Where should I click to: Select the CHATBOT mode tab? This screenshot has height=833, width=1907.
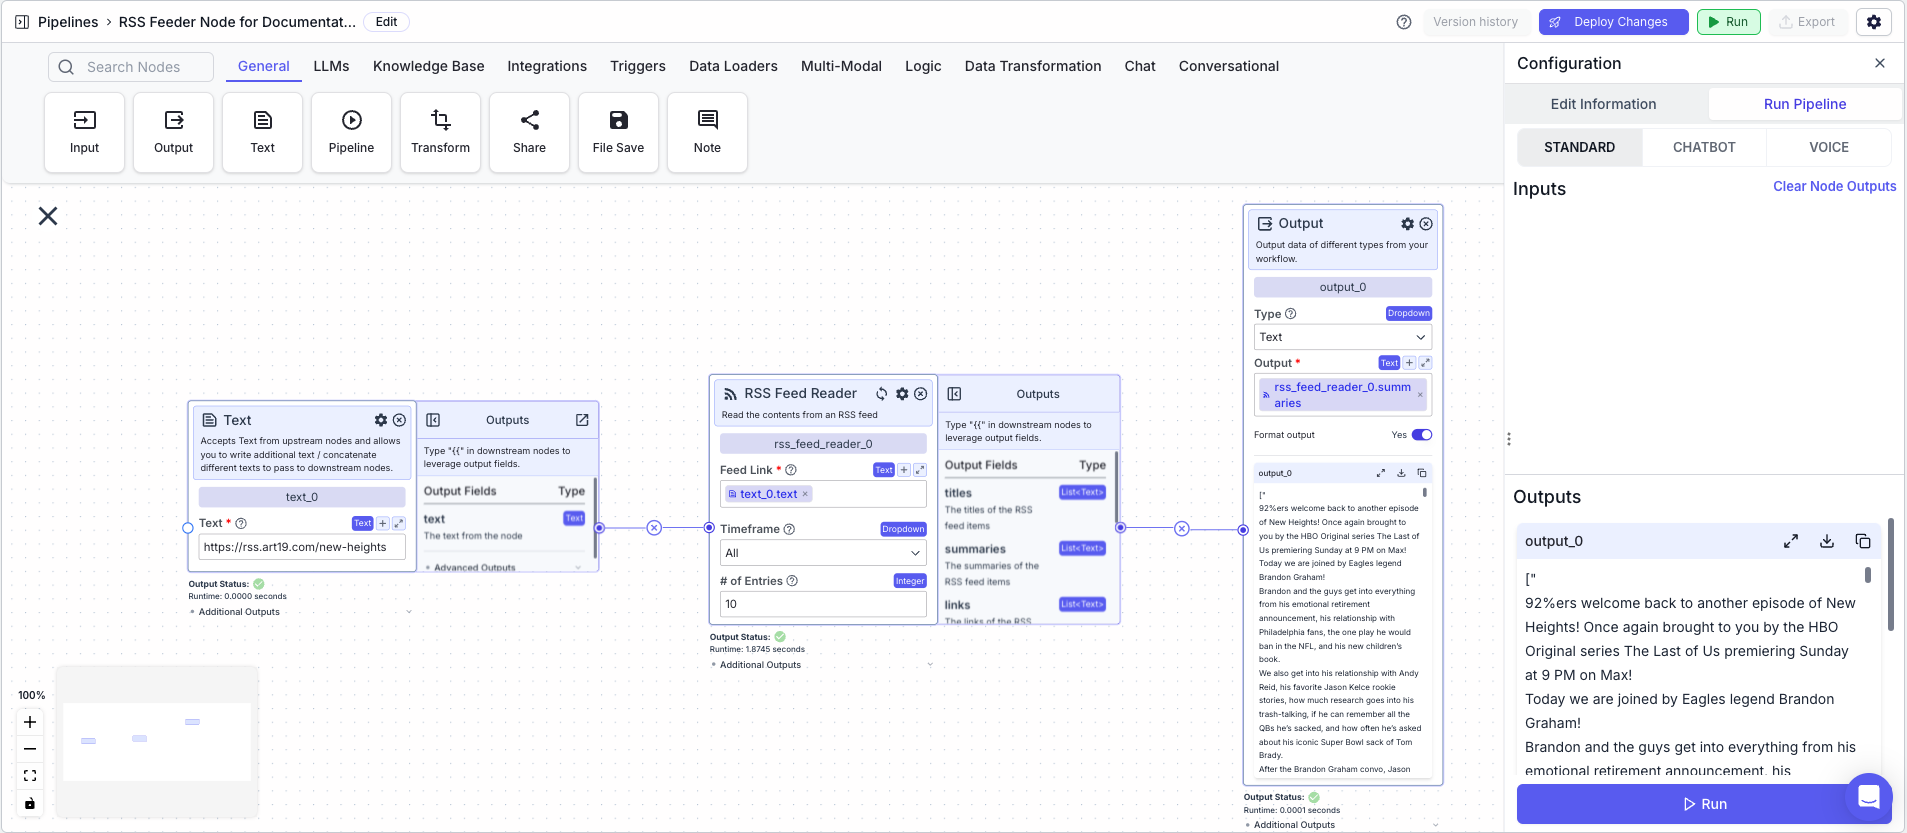pos(1704,147)
